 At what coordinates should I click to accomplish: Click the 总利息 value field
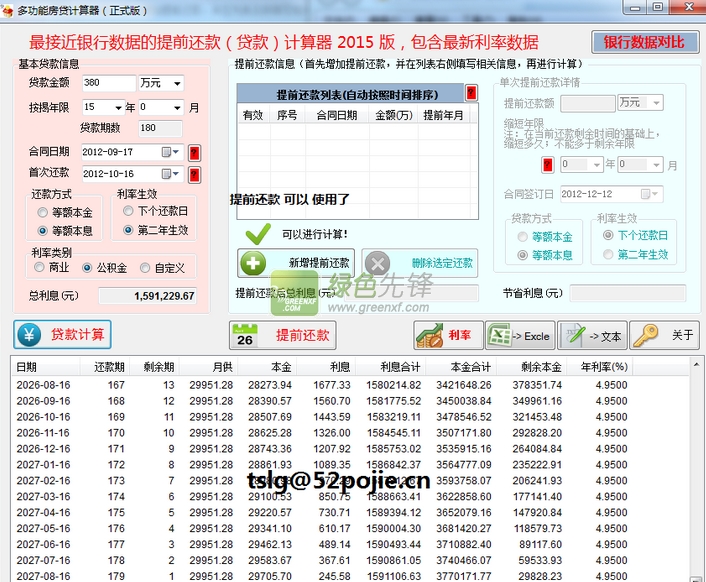(x=148, y=296)
